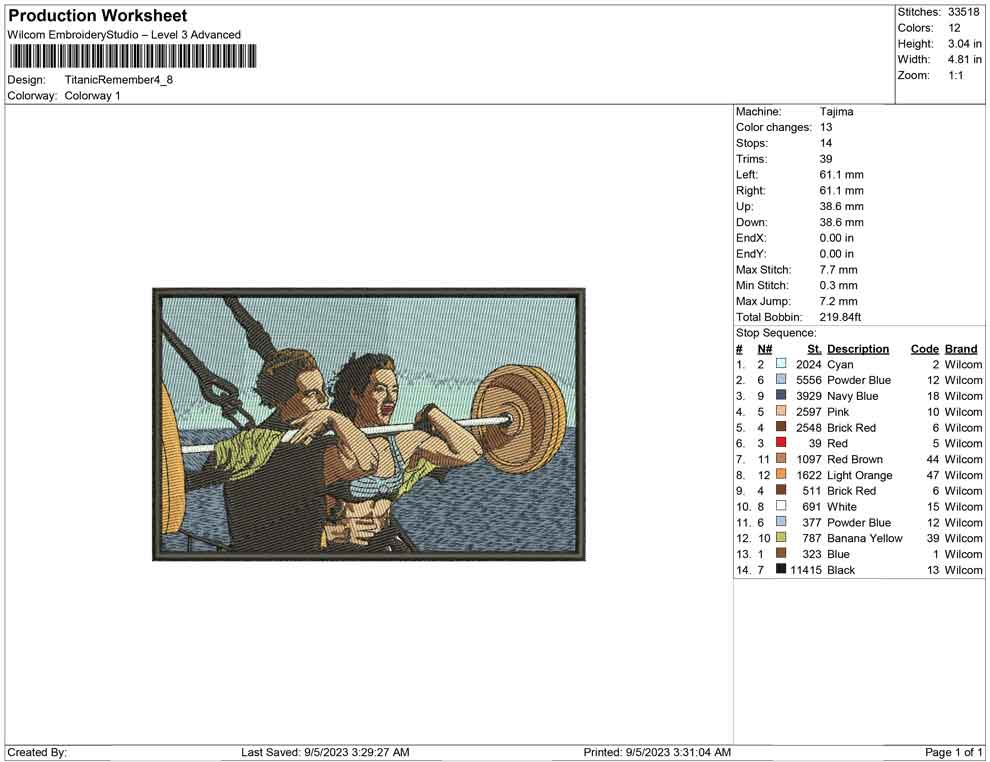
Task: Click the total bobbin value '219.84ft'
Action: pos(840,317)
